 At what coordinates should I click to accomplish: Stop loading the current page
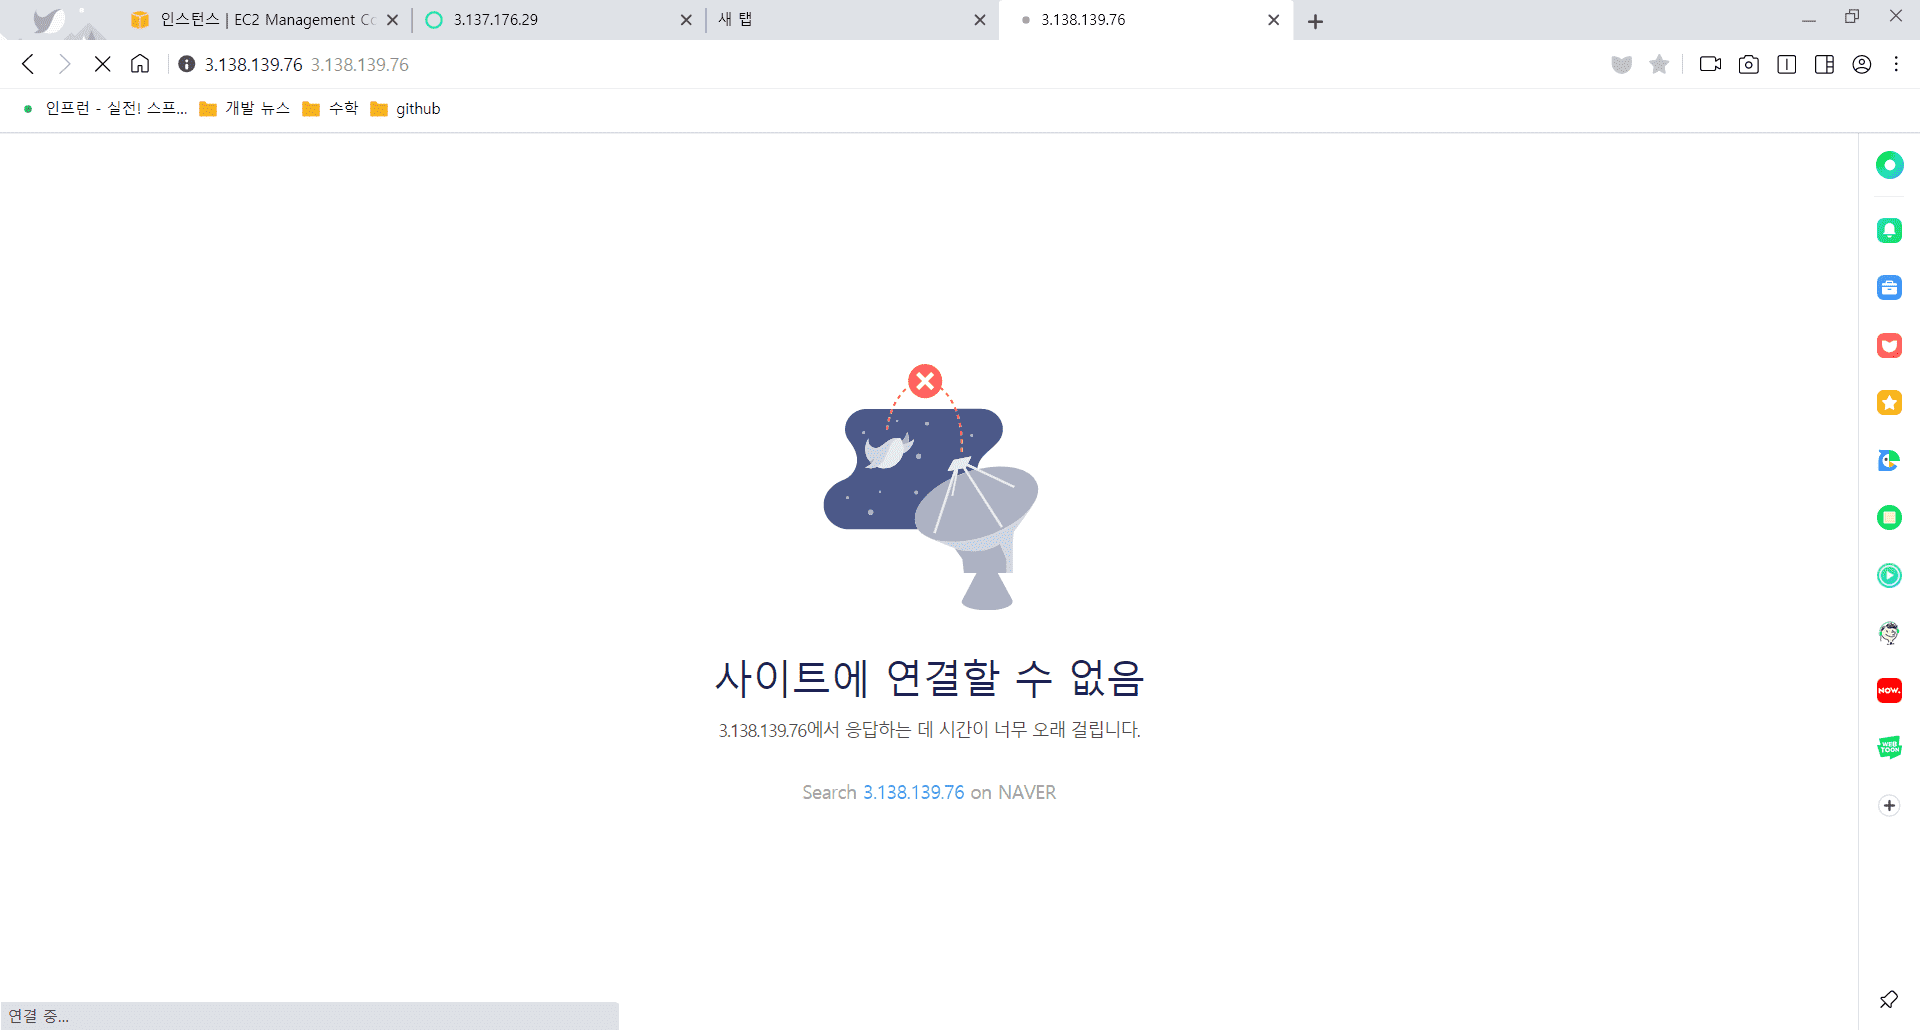(102, 64)
